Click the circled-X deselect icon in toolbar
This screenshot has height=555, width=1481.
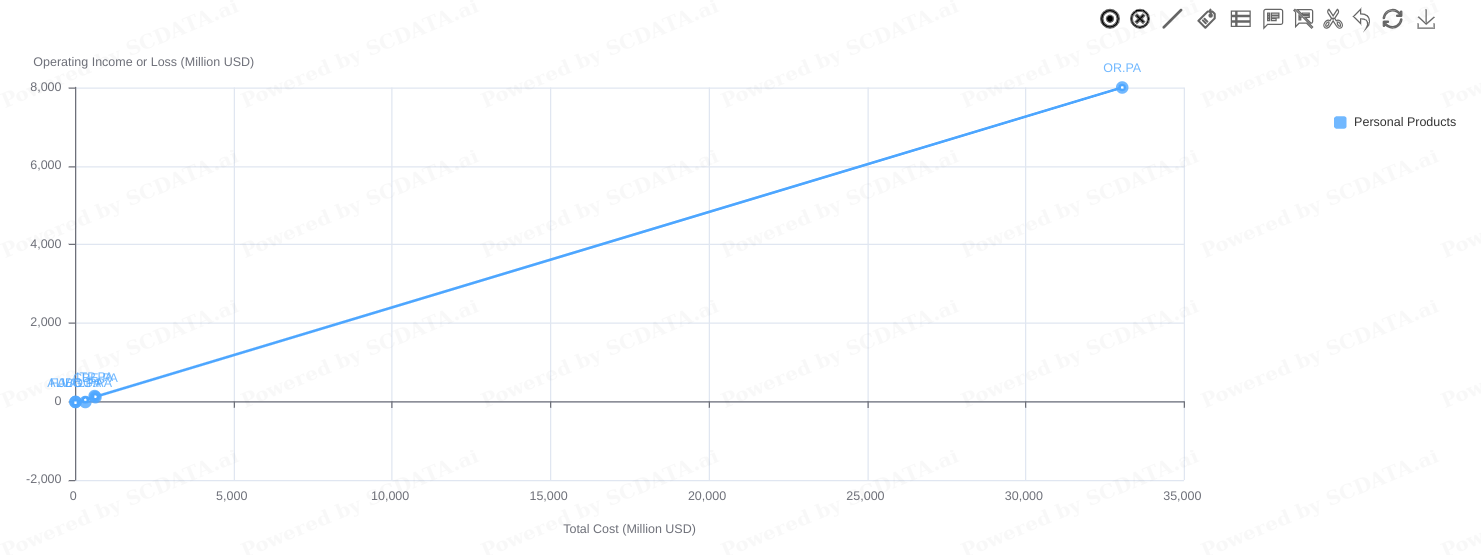1140,19
